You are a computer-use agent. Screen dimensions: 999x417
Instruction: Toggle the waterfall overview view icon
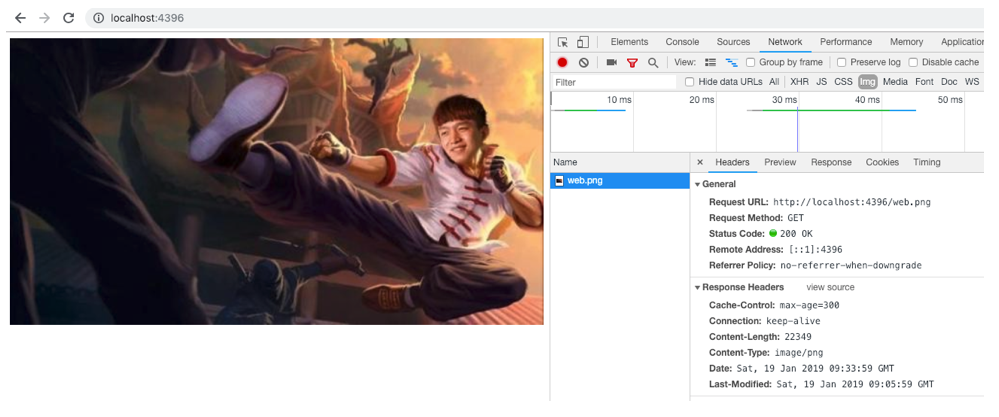[x=732, y=62]
